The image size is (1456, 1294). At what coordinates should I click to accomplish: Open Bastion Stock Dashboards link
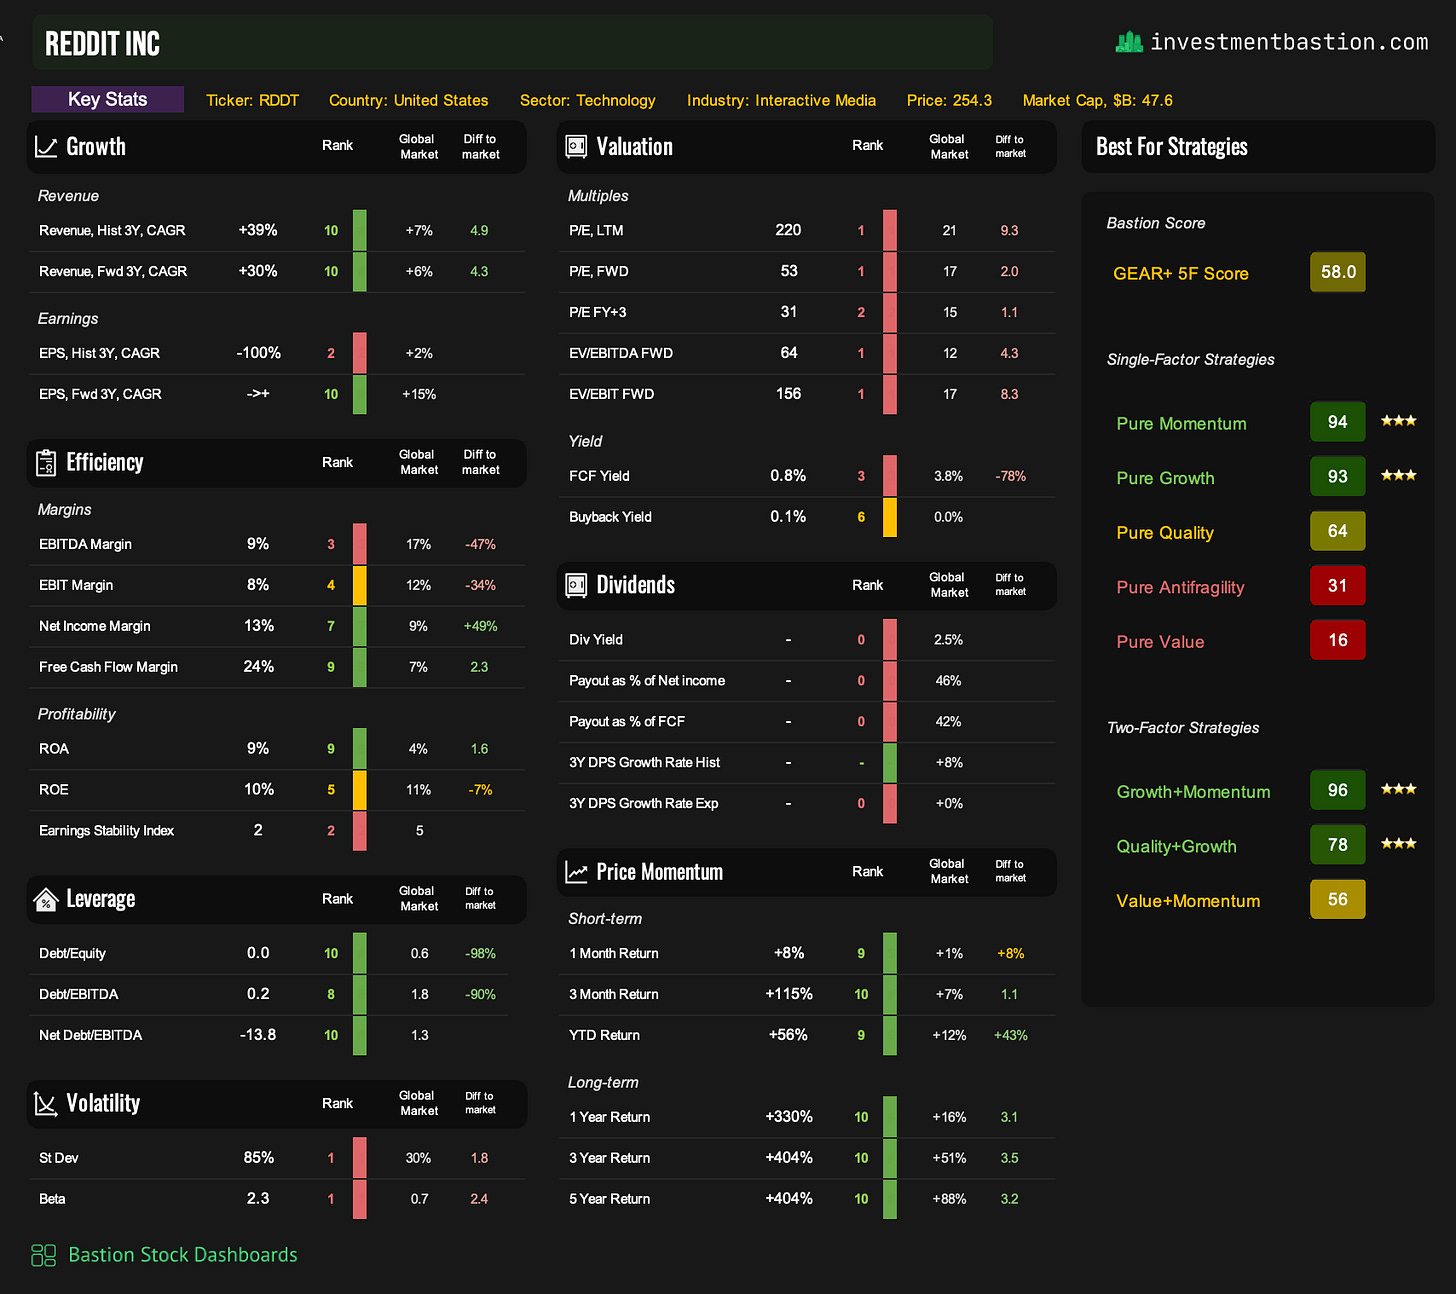183,1255
